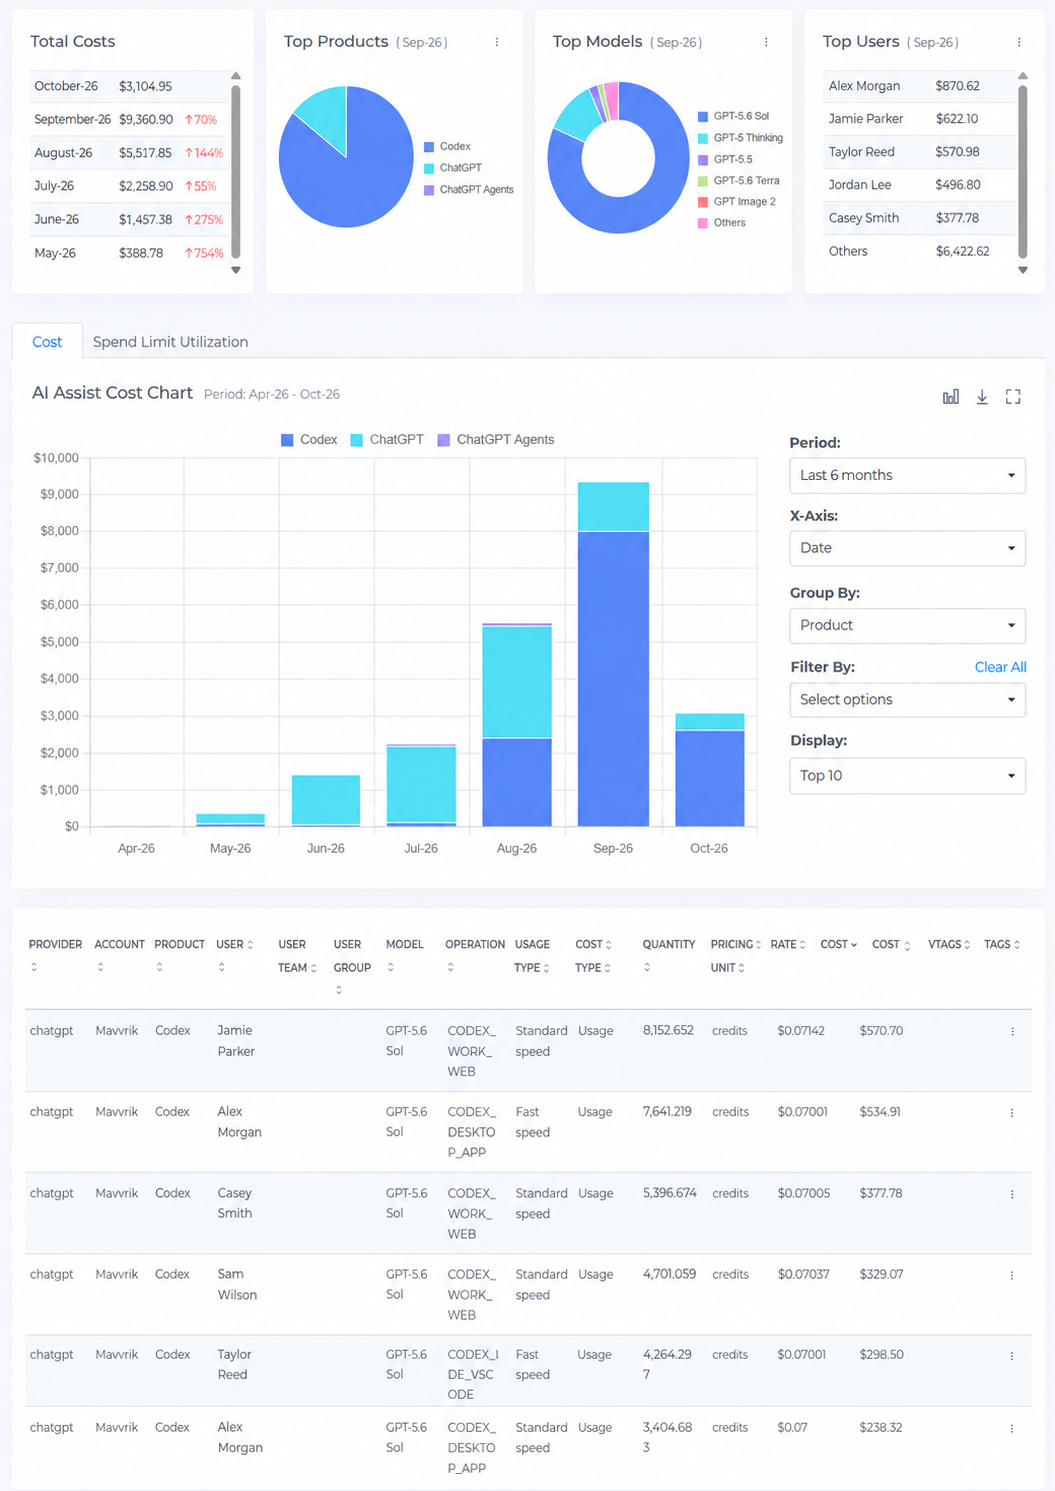Click the GPT-5.6 Sol color swatch in Top Models
The height and width of the screenshot is (1491, 1055).
703,116
